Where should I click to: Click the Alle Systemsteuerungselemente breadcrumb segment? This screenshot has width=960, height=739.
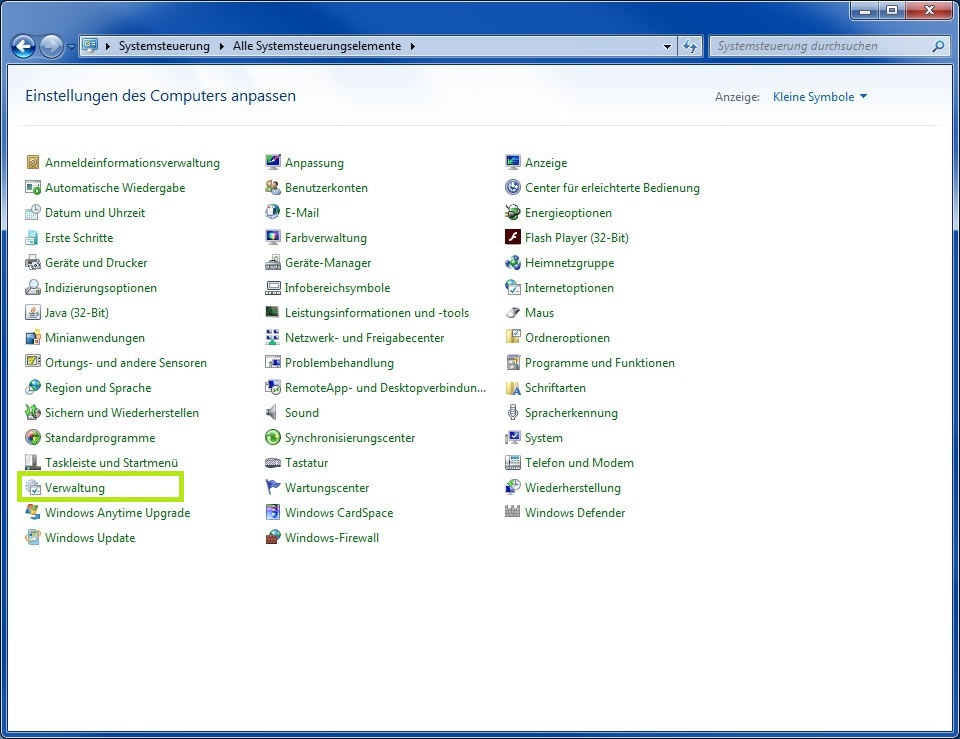point(317,46)
